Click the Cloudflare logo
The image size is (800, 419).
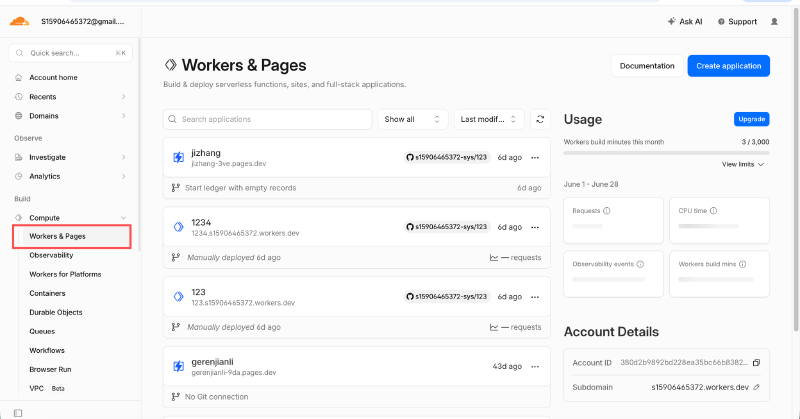[19, 21]
